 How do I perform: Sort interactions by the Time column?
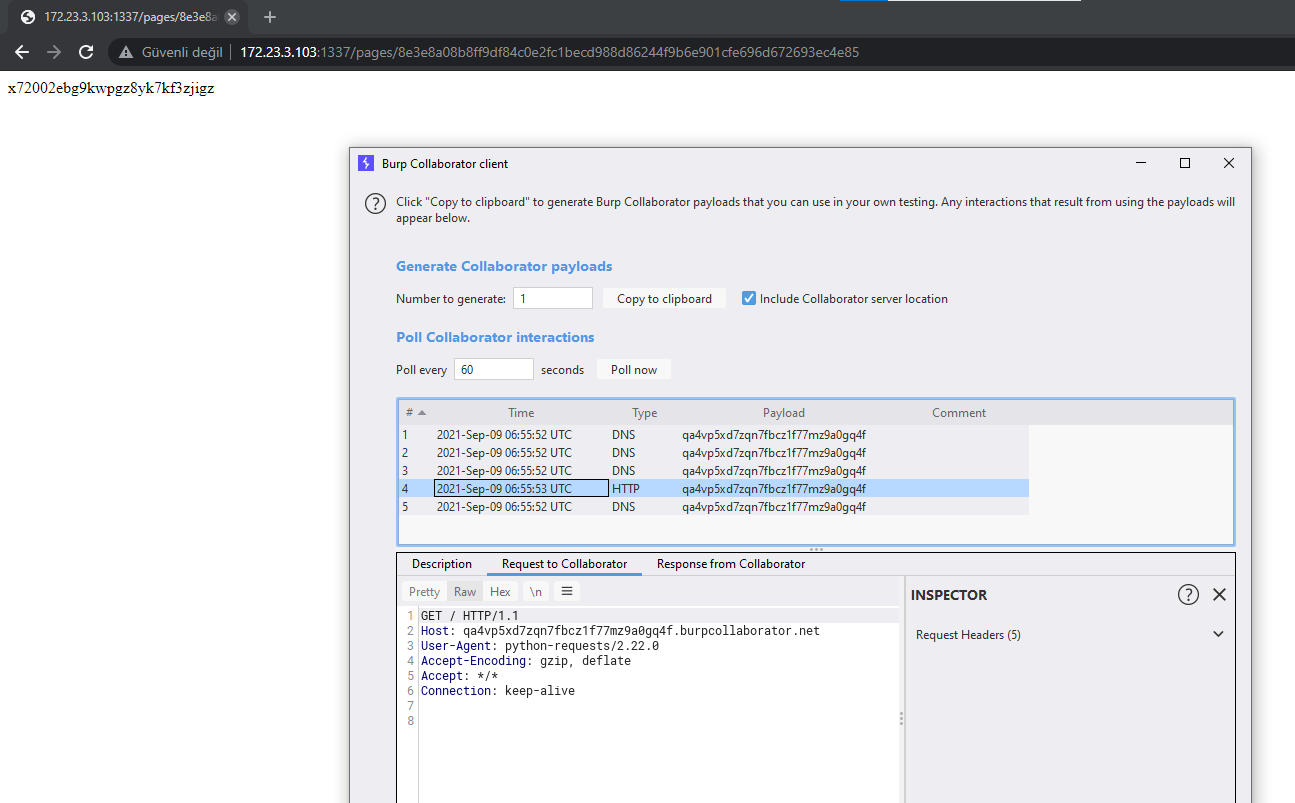point(521,412)
